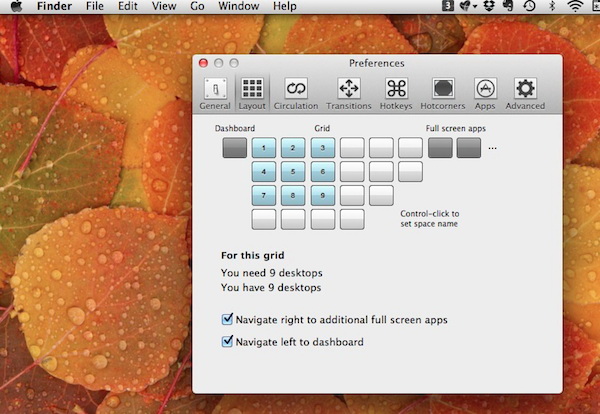Click the empty cell directly below space 8
The width and height of the screenshot is (600, 414).
coord(293,220)
